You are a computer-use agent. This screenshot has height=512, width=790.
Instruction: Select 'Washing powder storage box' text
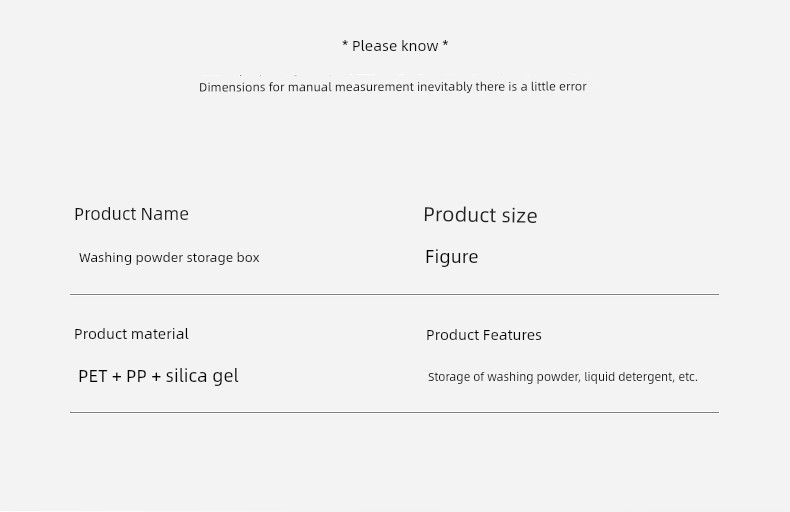(169, 258)
